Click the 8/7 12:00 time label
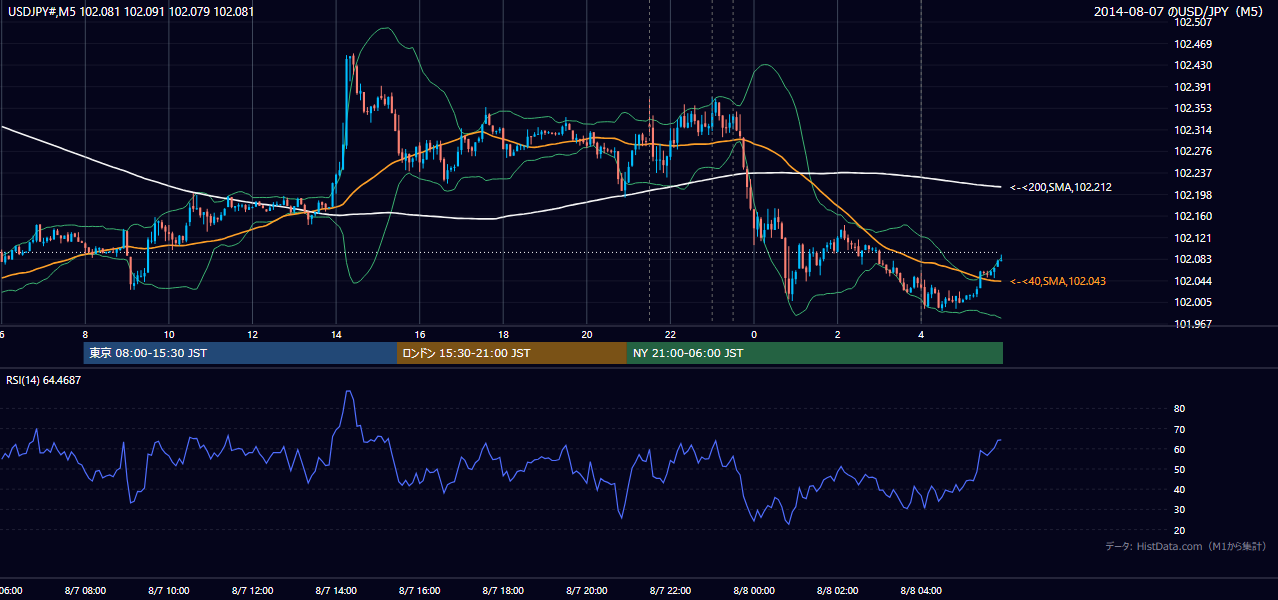This screenshot has width=1278, height=600. pyautogui.click(x=252, y=591)
